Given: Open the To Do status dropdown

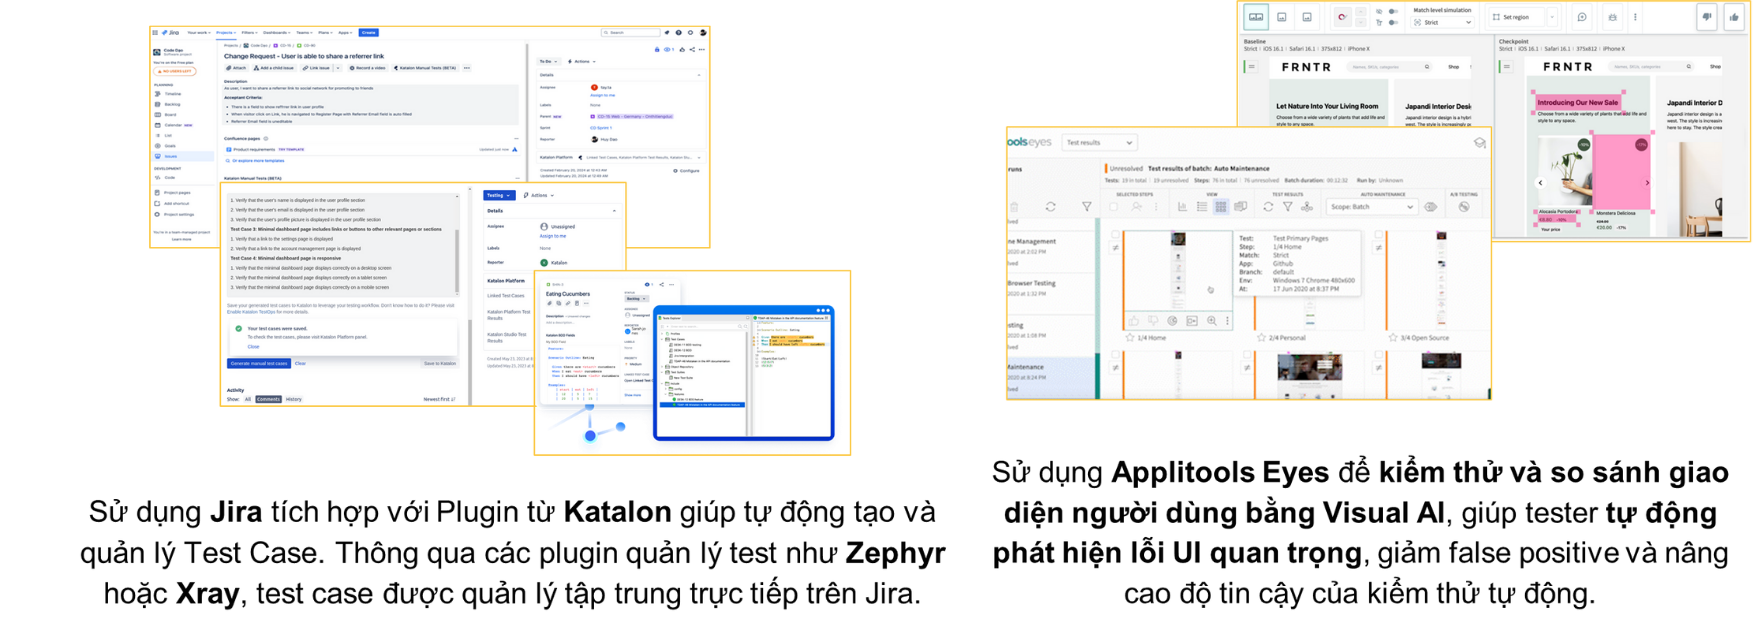Looking at the screenshot, I should [548, 61].
